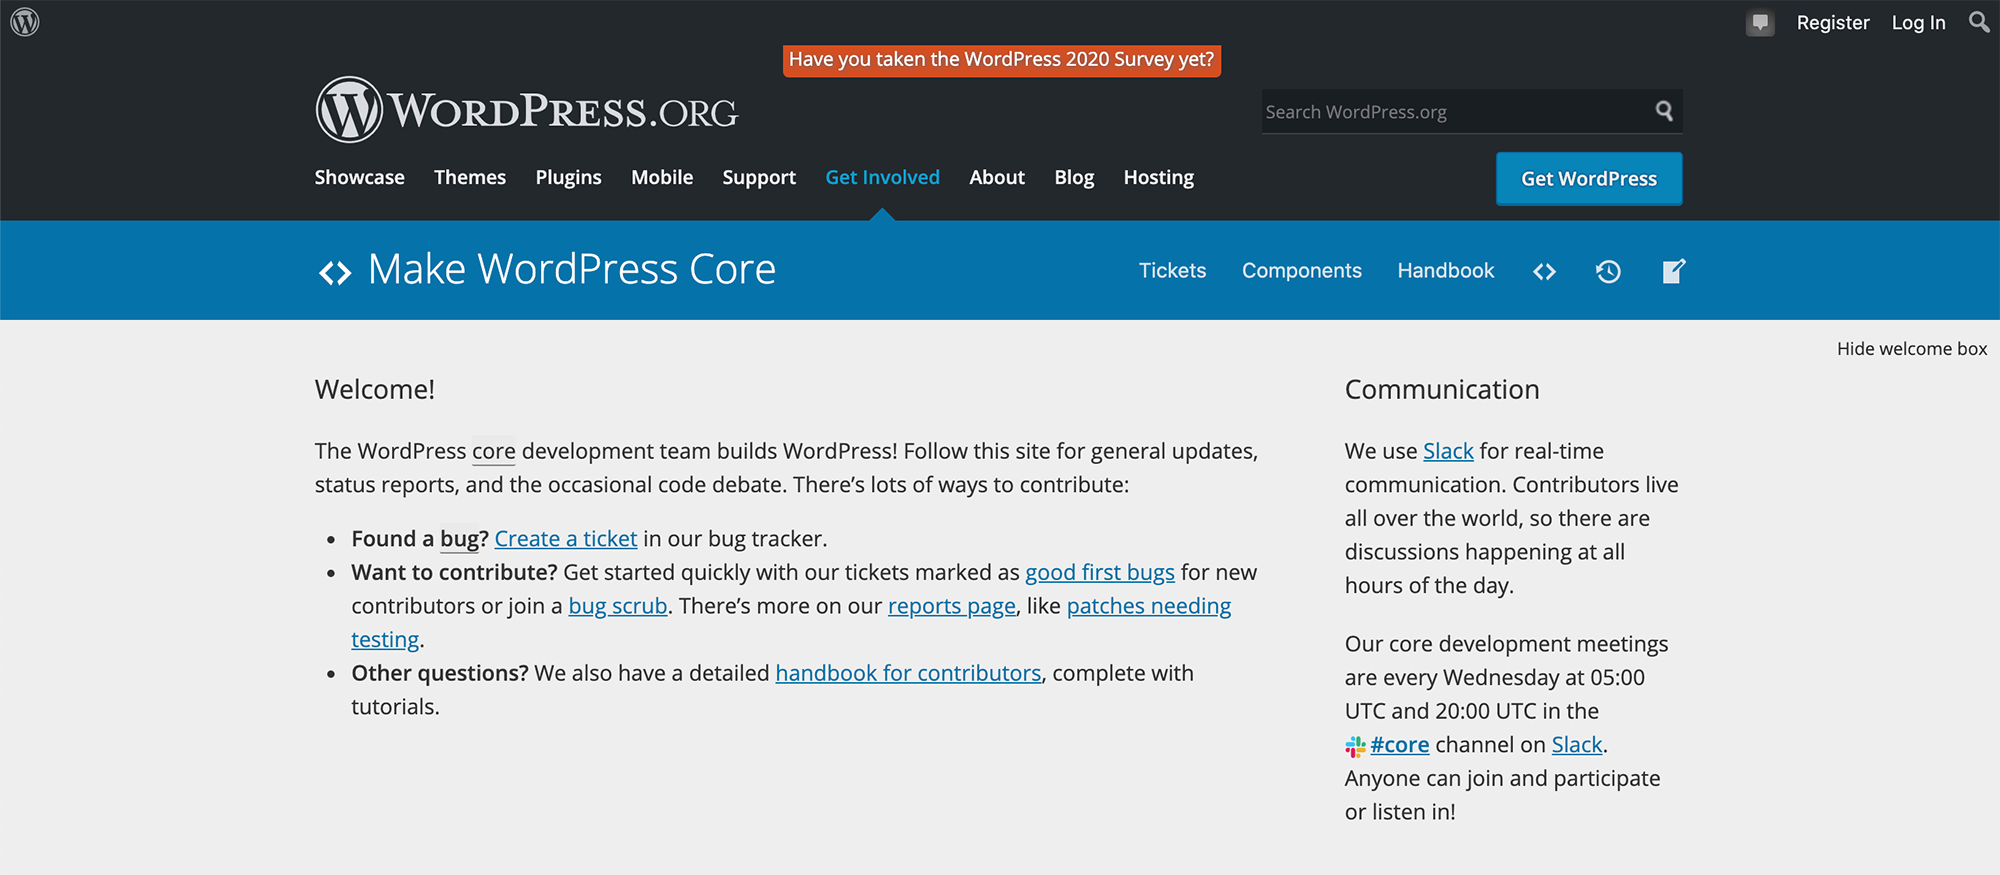Click the Slack link after 'We use'

(1448, 451)
